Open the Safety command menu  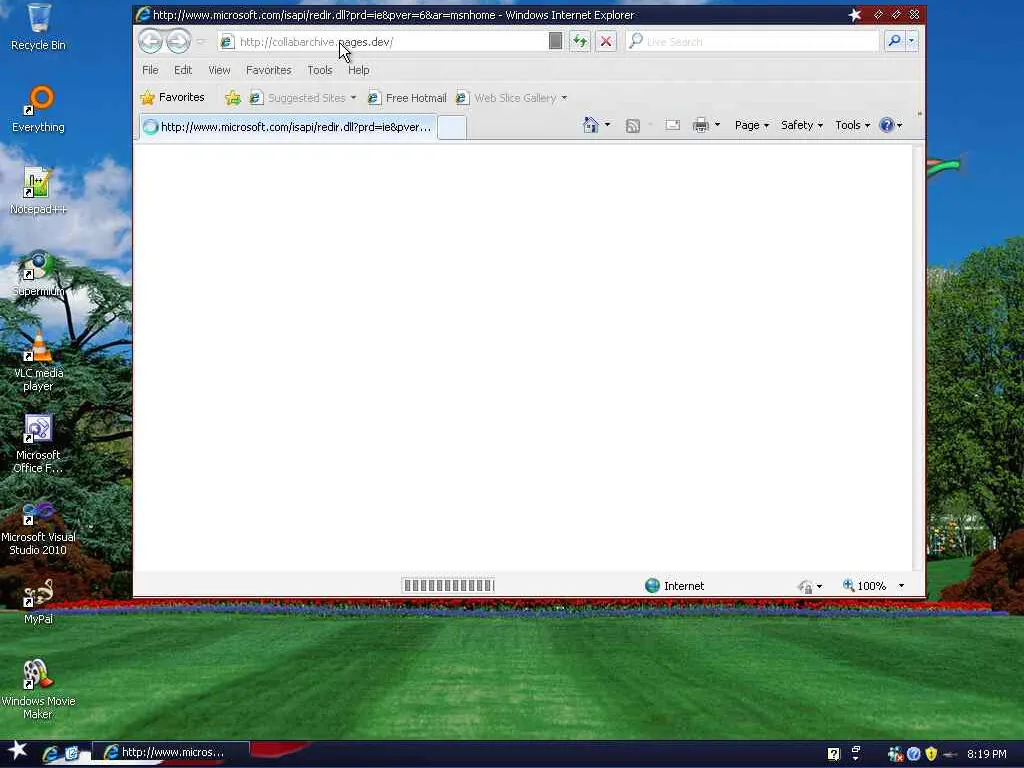(801, 125)
